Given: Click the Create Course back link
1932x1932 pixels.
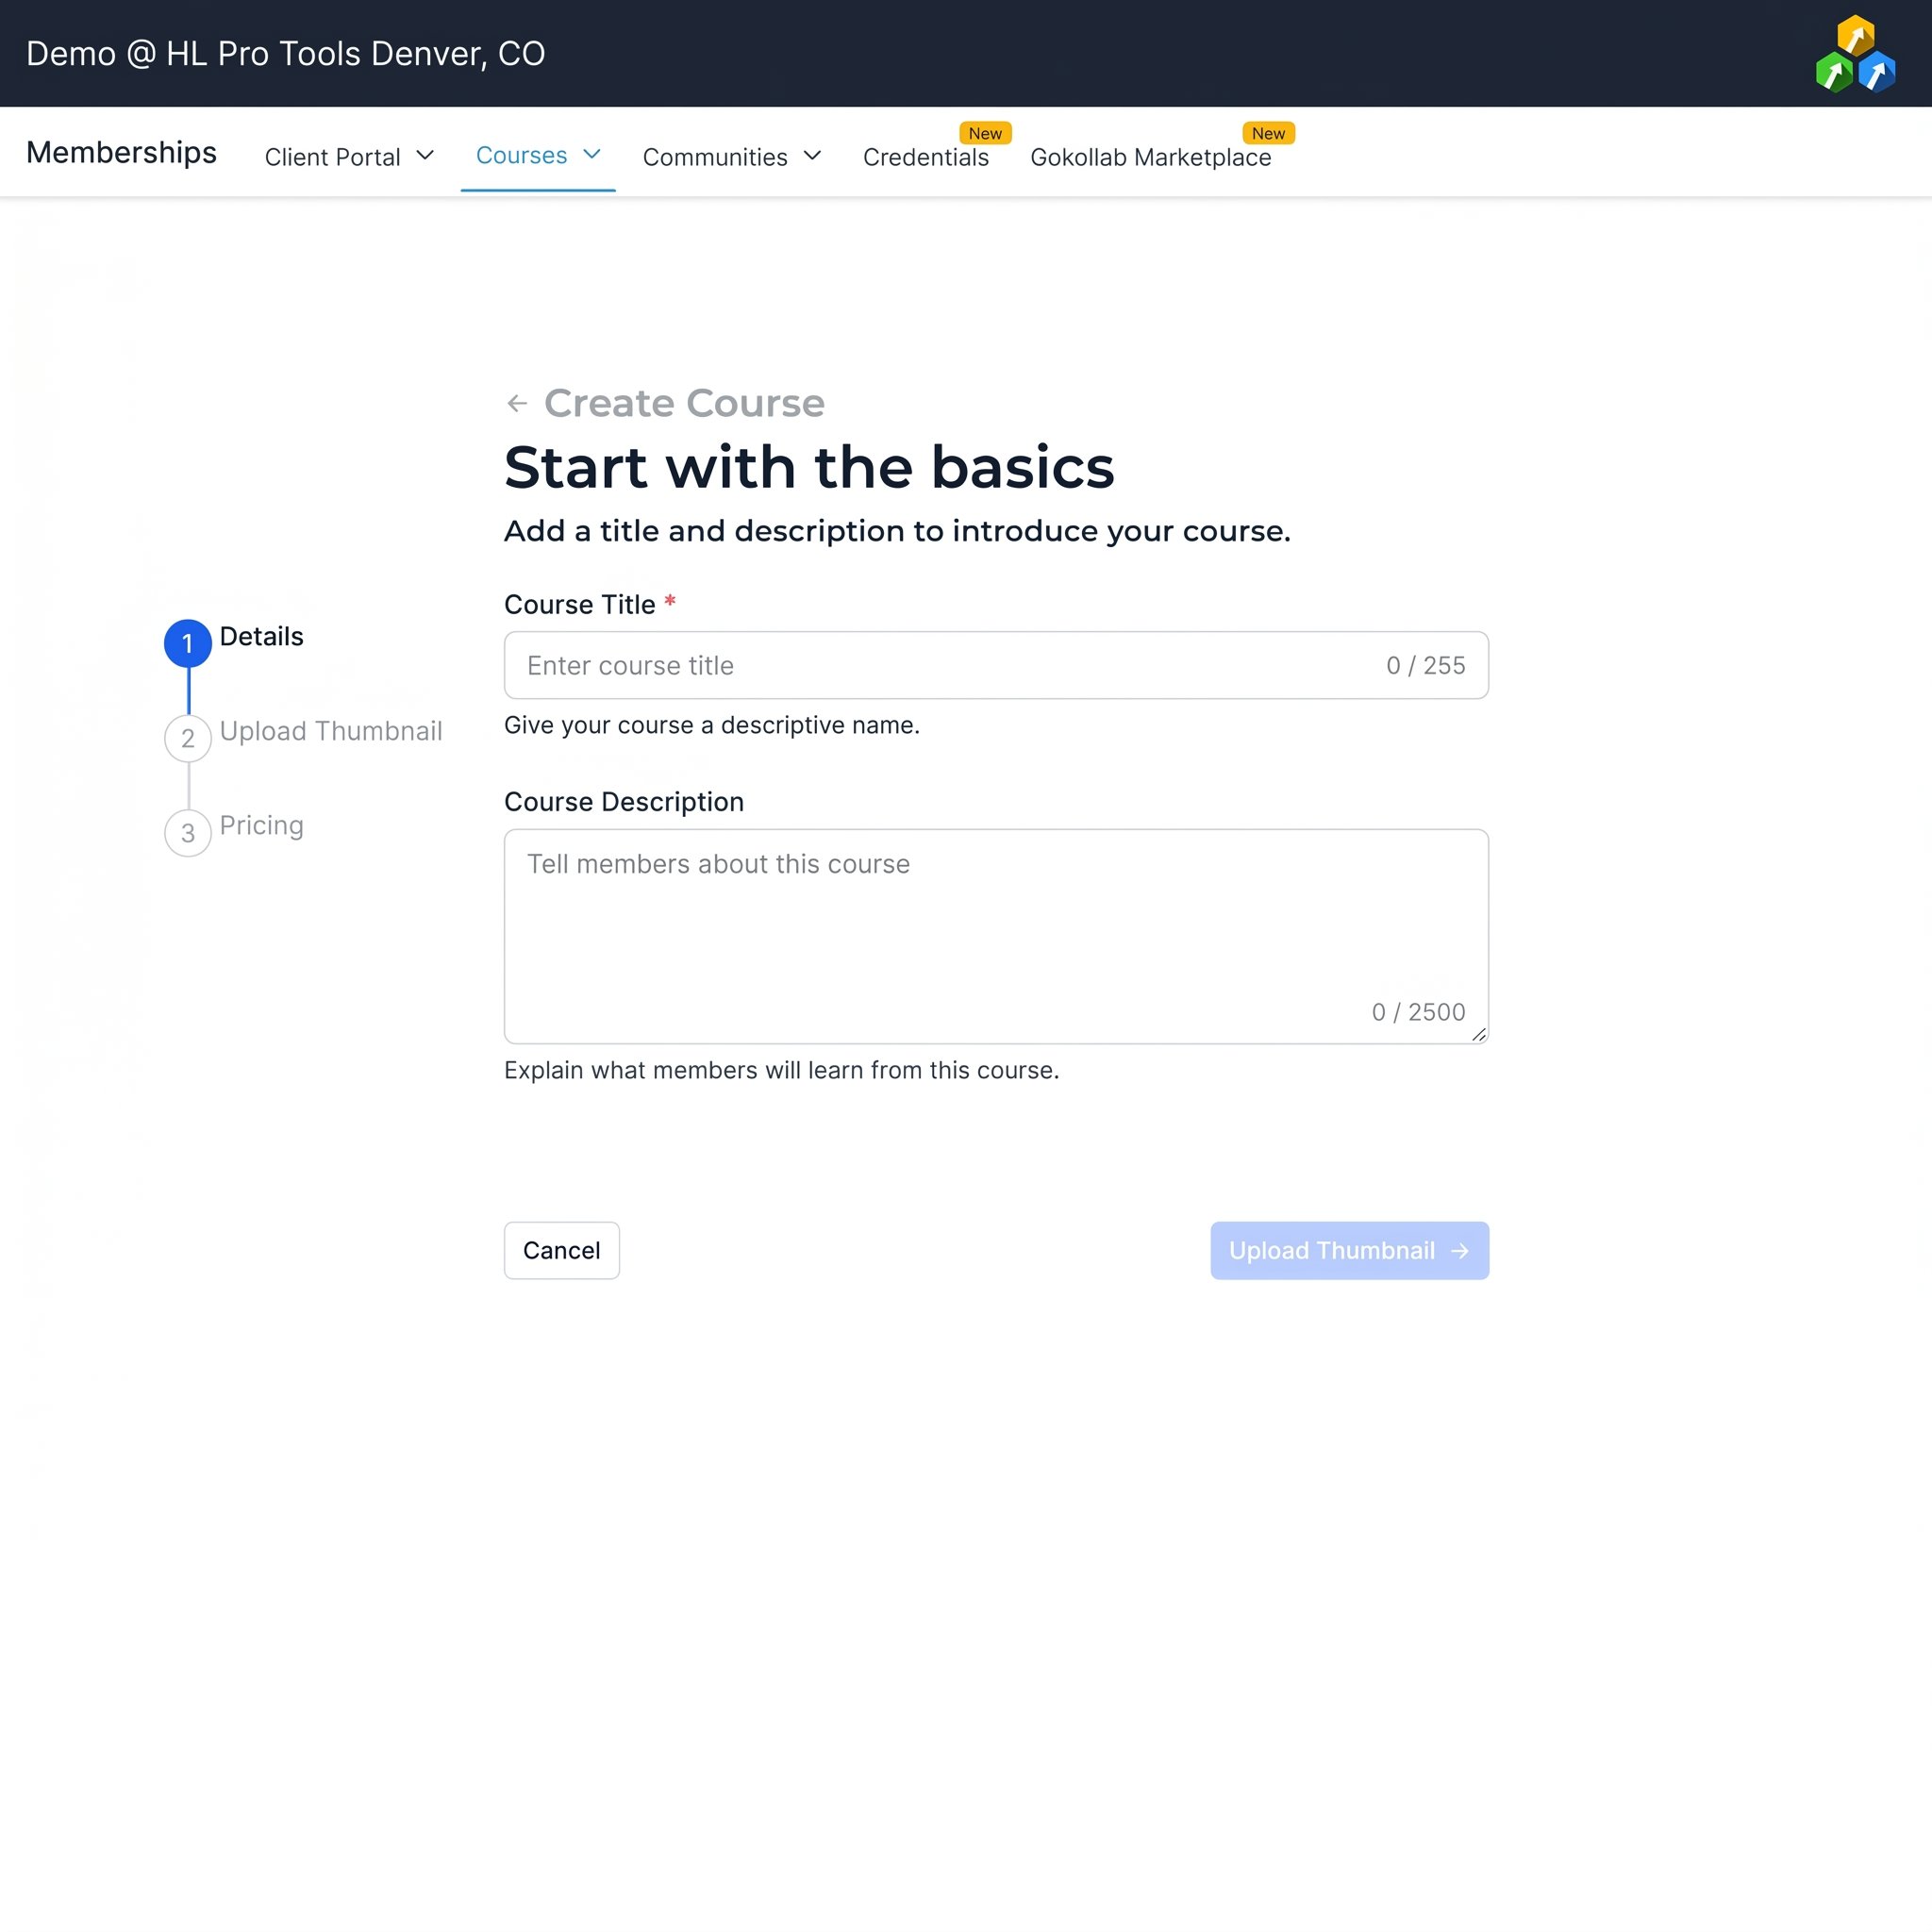Looking at the screenshot, I should pos(684,403).
